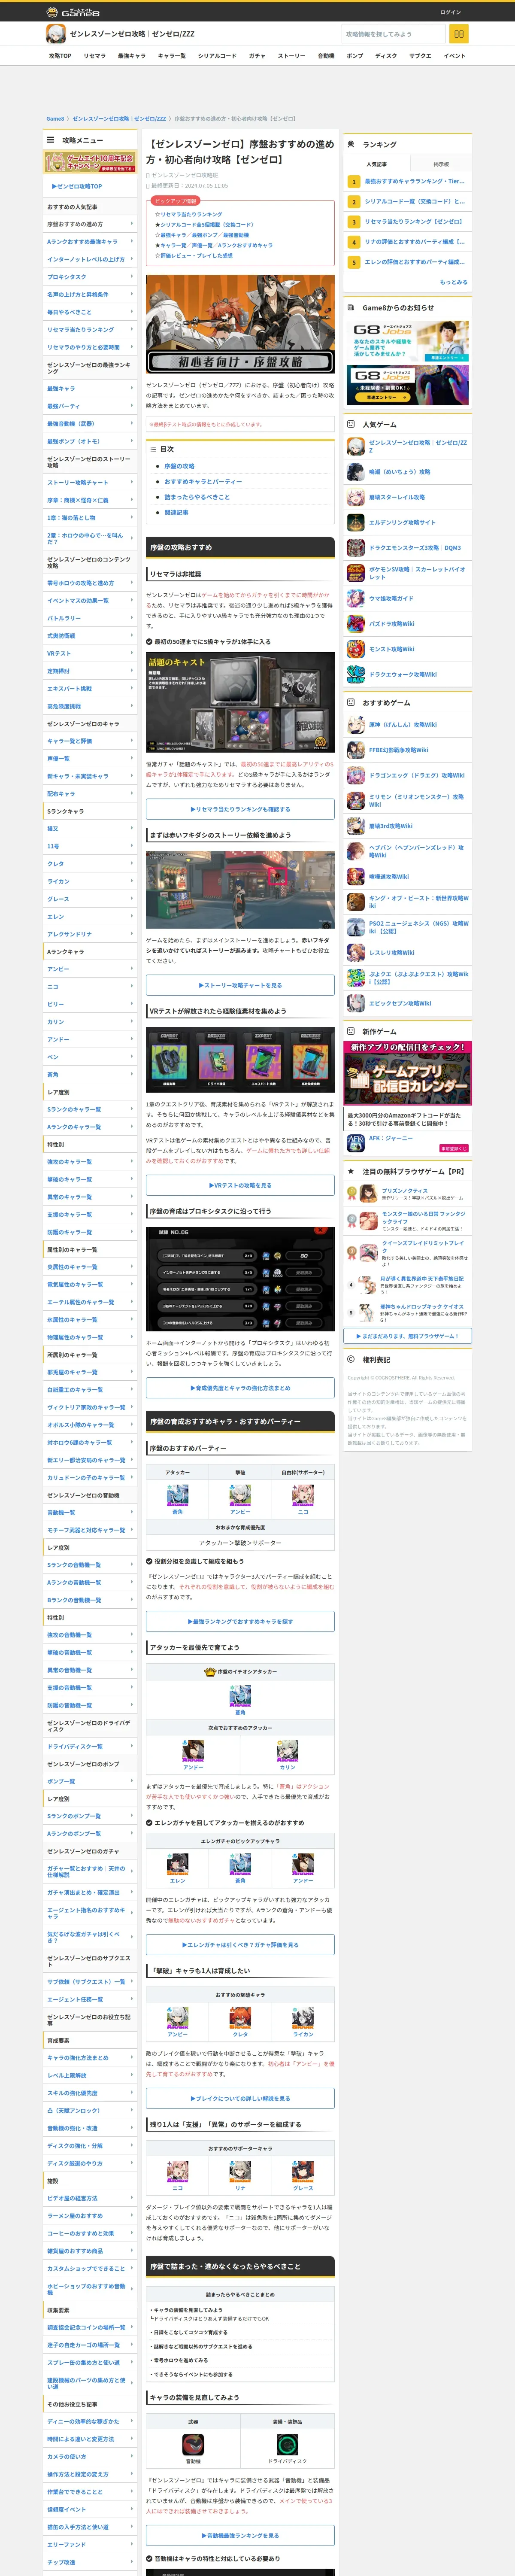Image resolution: width=515 pixels, height=2576 pixels.
Task: Click もっとみる under ranking list
Action: (454, 282)
